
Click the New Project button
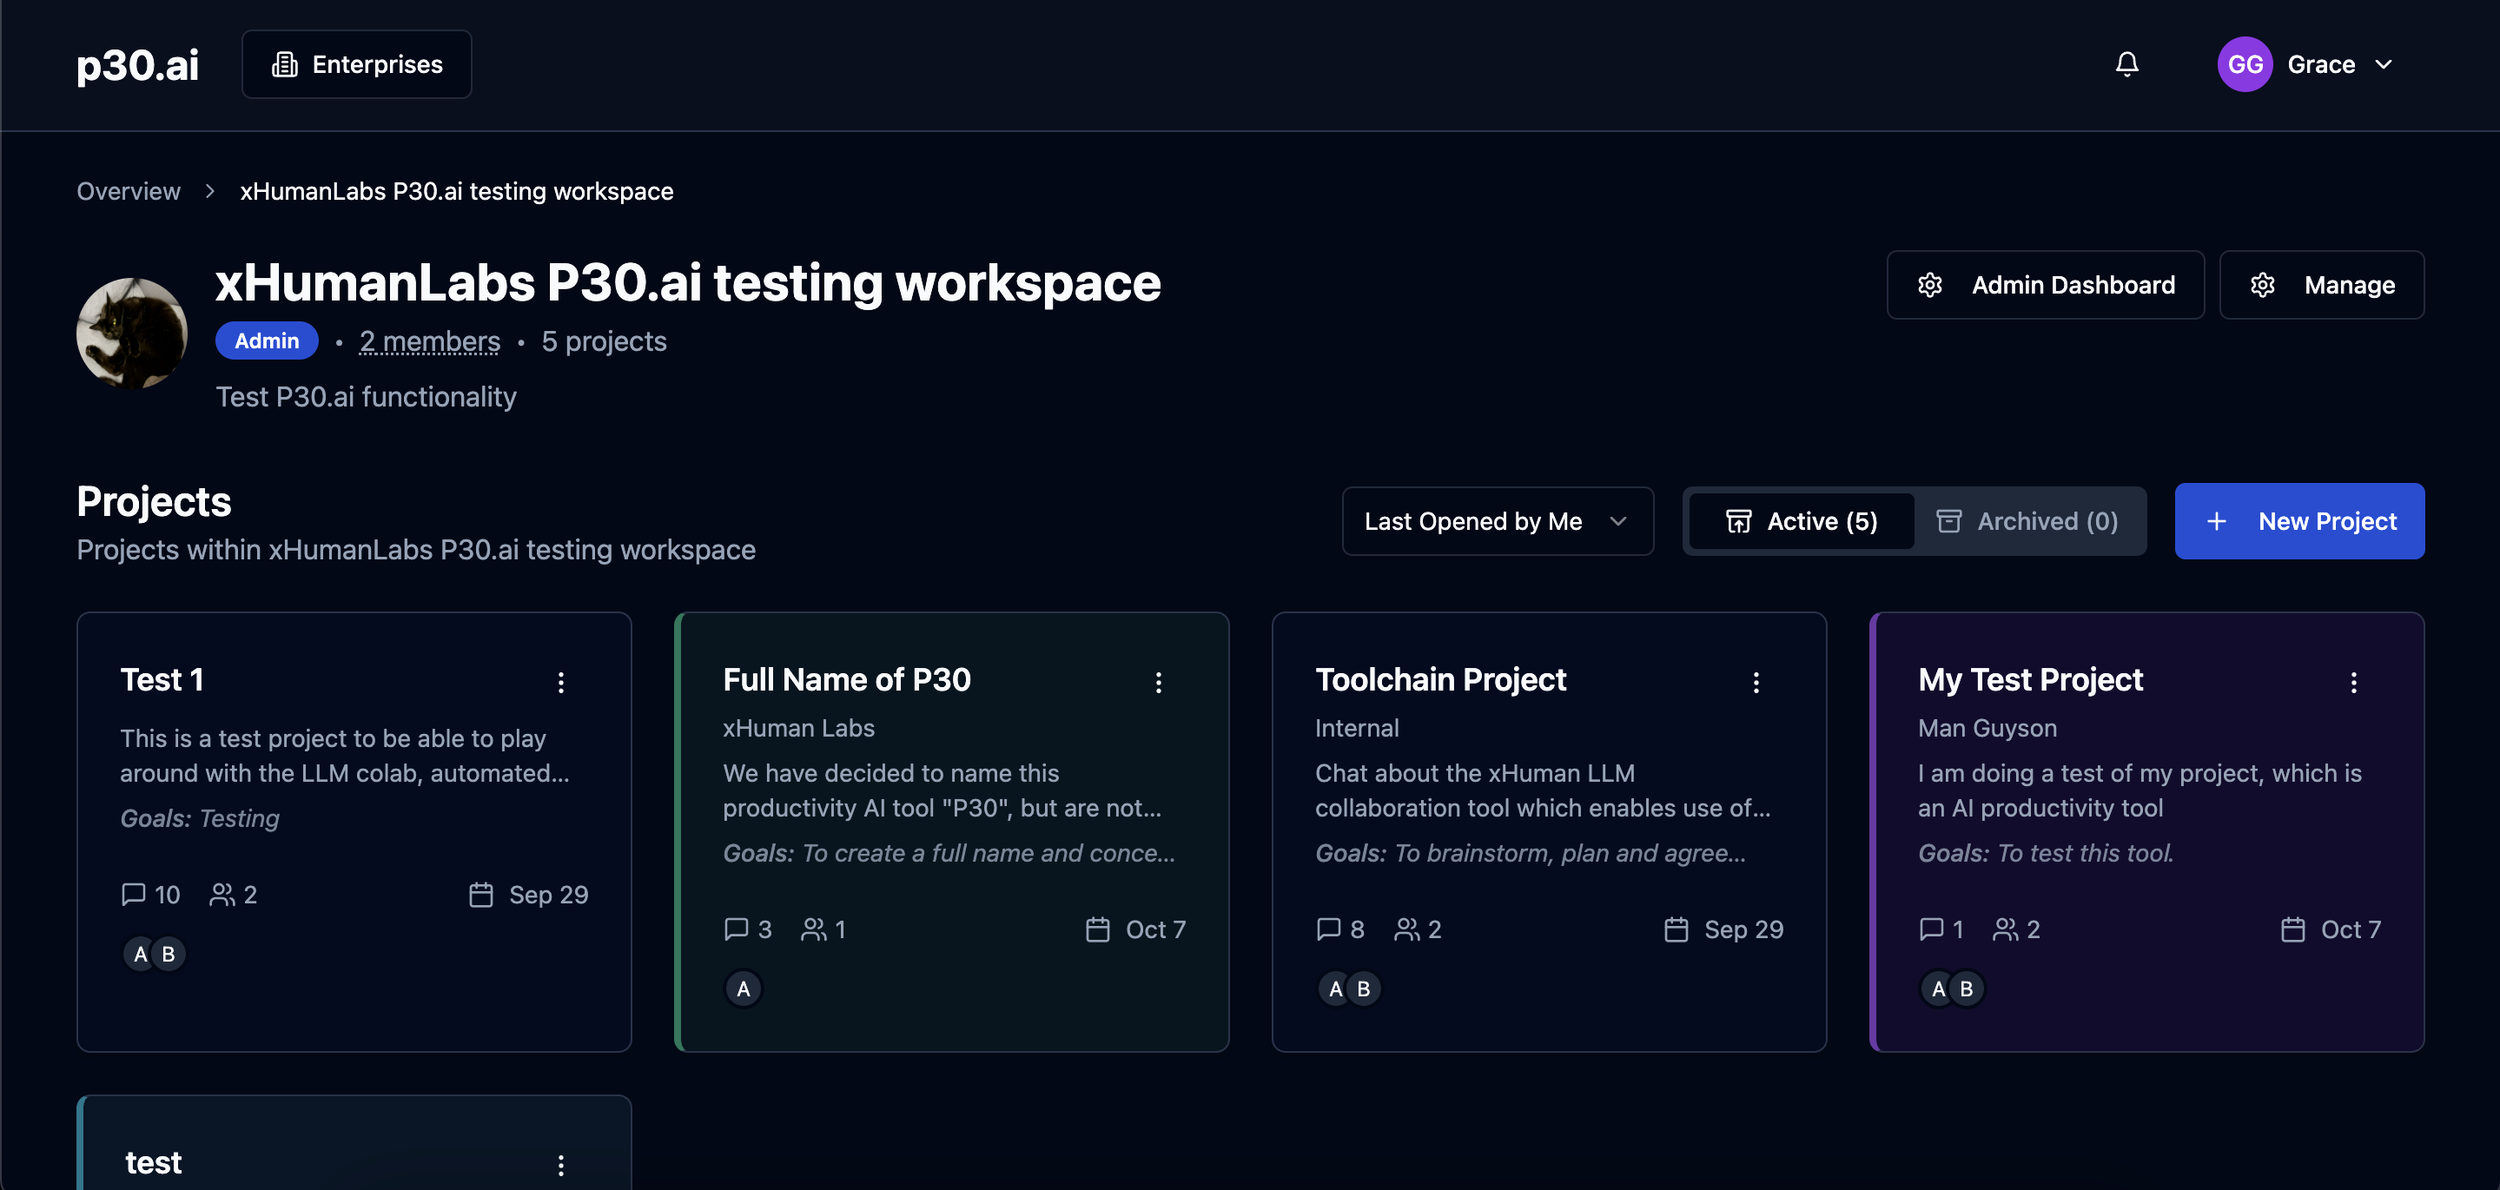pyautogui.click(x=2298, y=521)
